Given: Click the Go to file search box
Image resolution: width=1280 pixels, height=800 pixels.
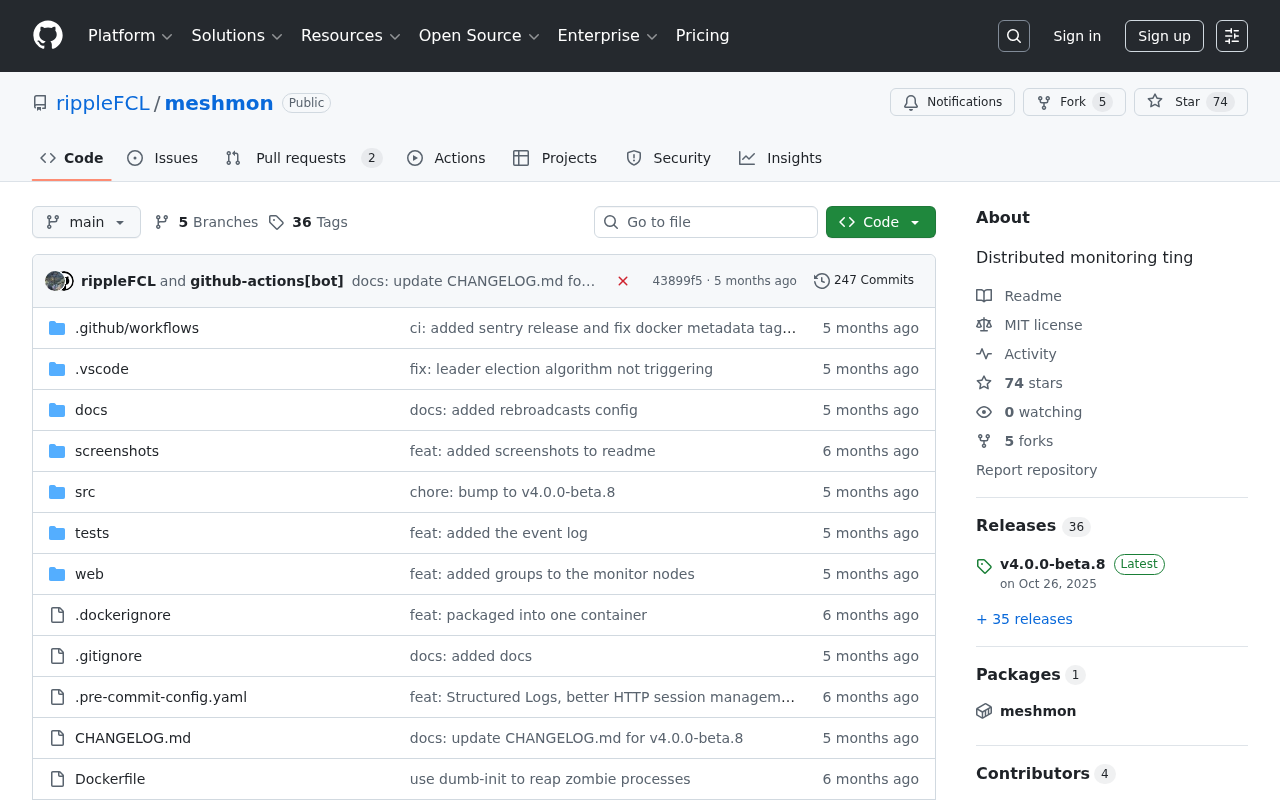Looking at the screenshot, I should click(x=705, y=221).
